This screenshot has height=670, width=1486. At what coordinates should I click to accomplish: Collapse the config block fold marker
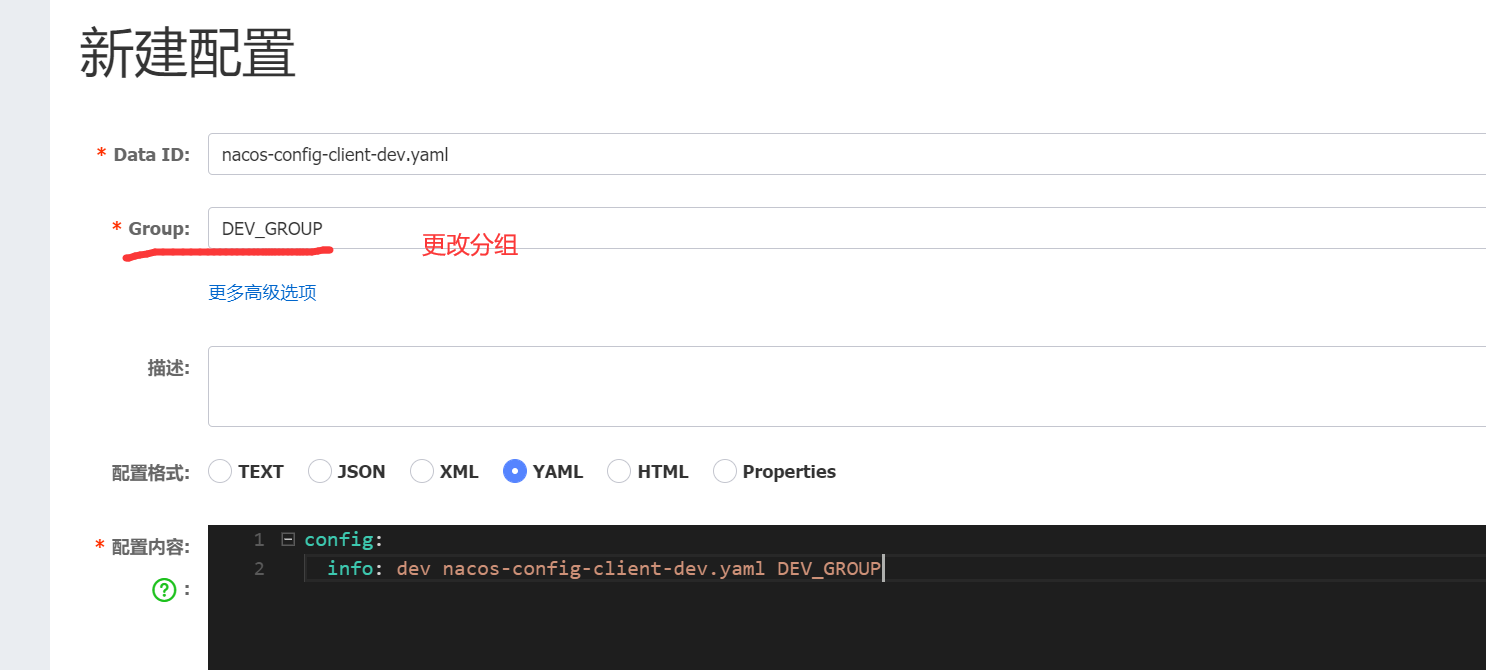point(288,540)
